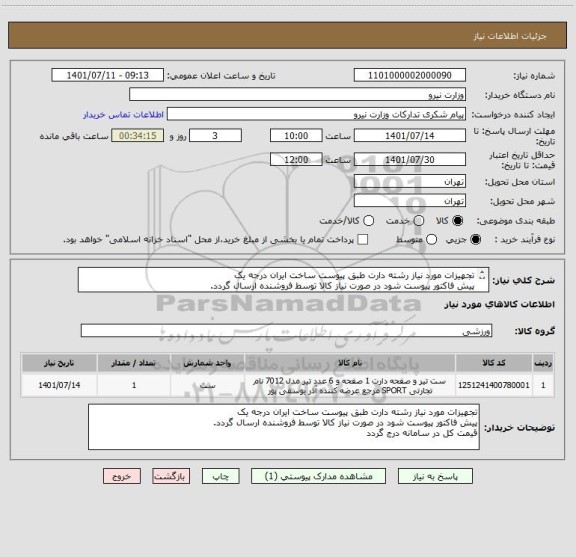Click the پاسخ به نیاز button

click(x=435, y=476)
